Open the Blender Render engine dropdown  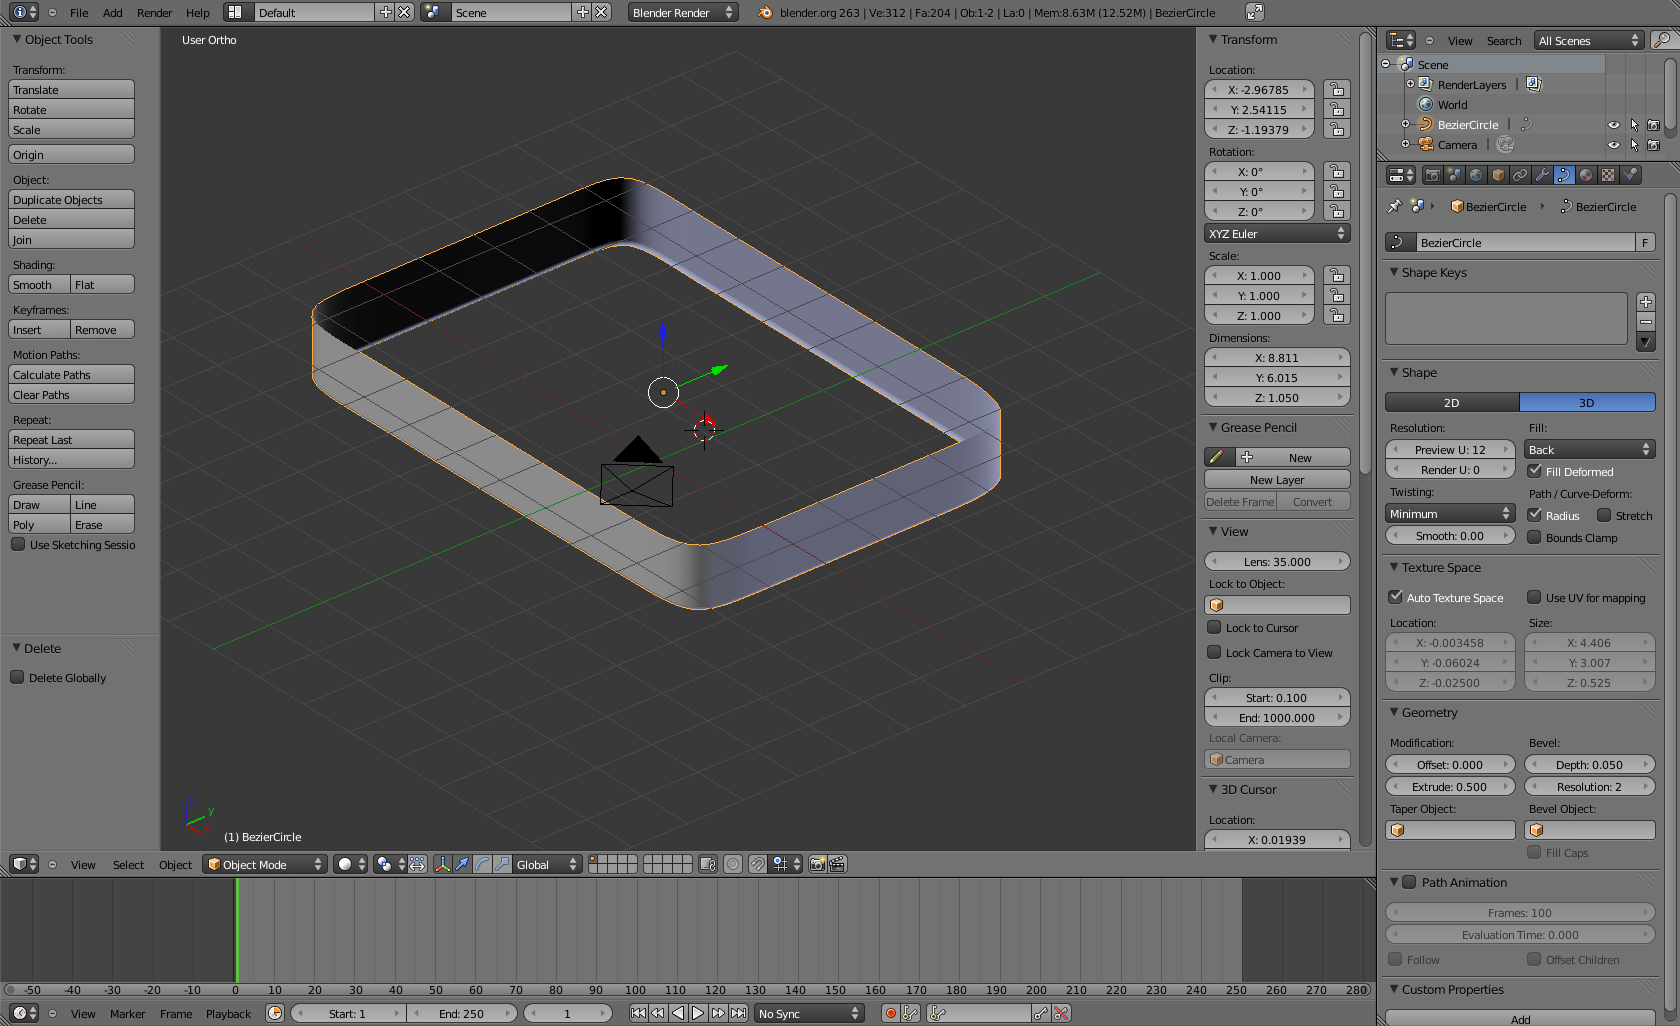(683, 12)
